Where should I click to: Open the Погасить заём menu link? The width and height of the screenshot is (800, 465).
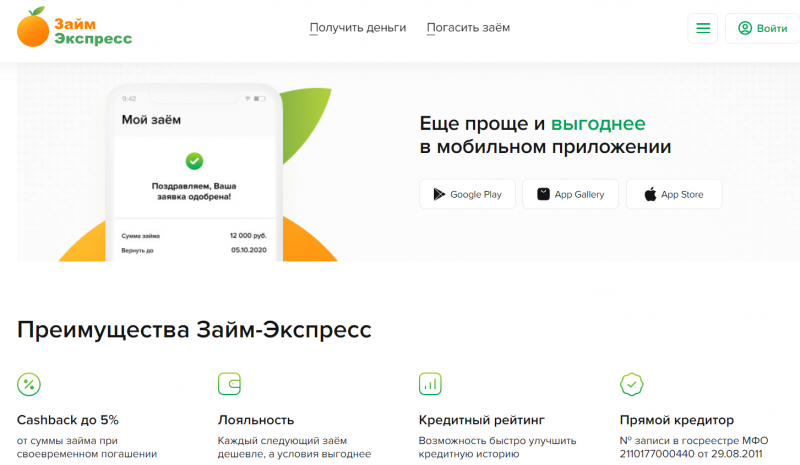click(468, 28)
